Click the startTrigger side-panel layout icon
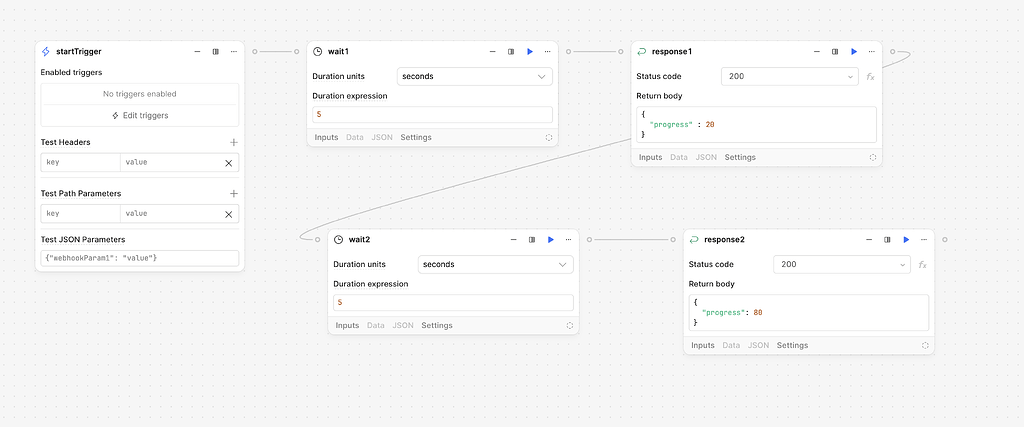1024x427 pixels. (x=216, y=52)
